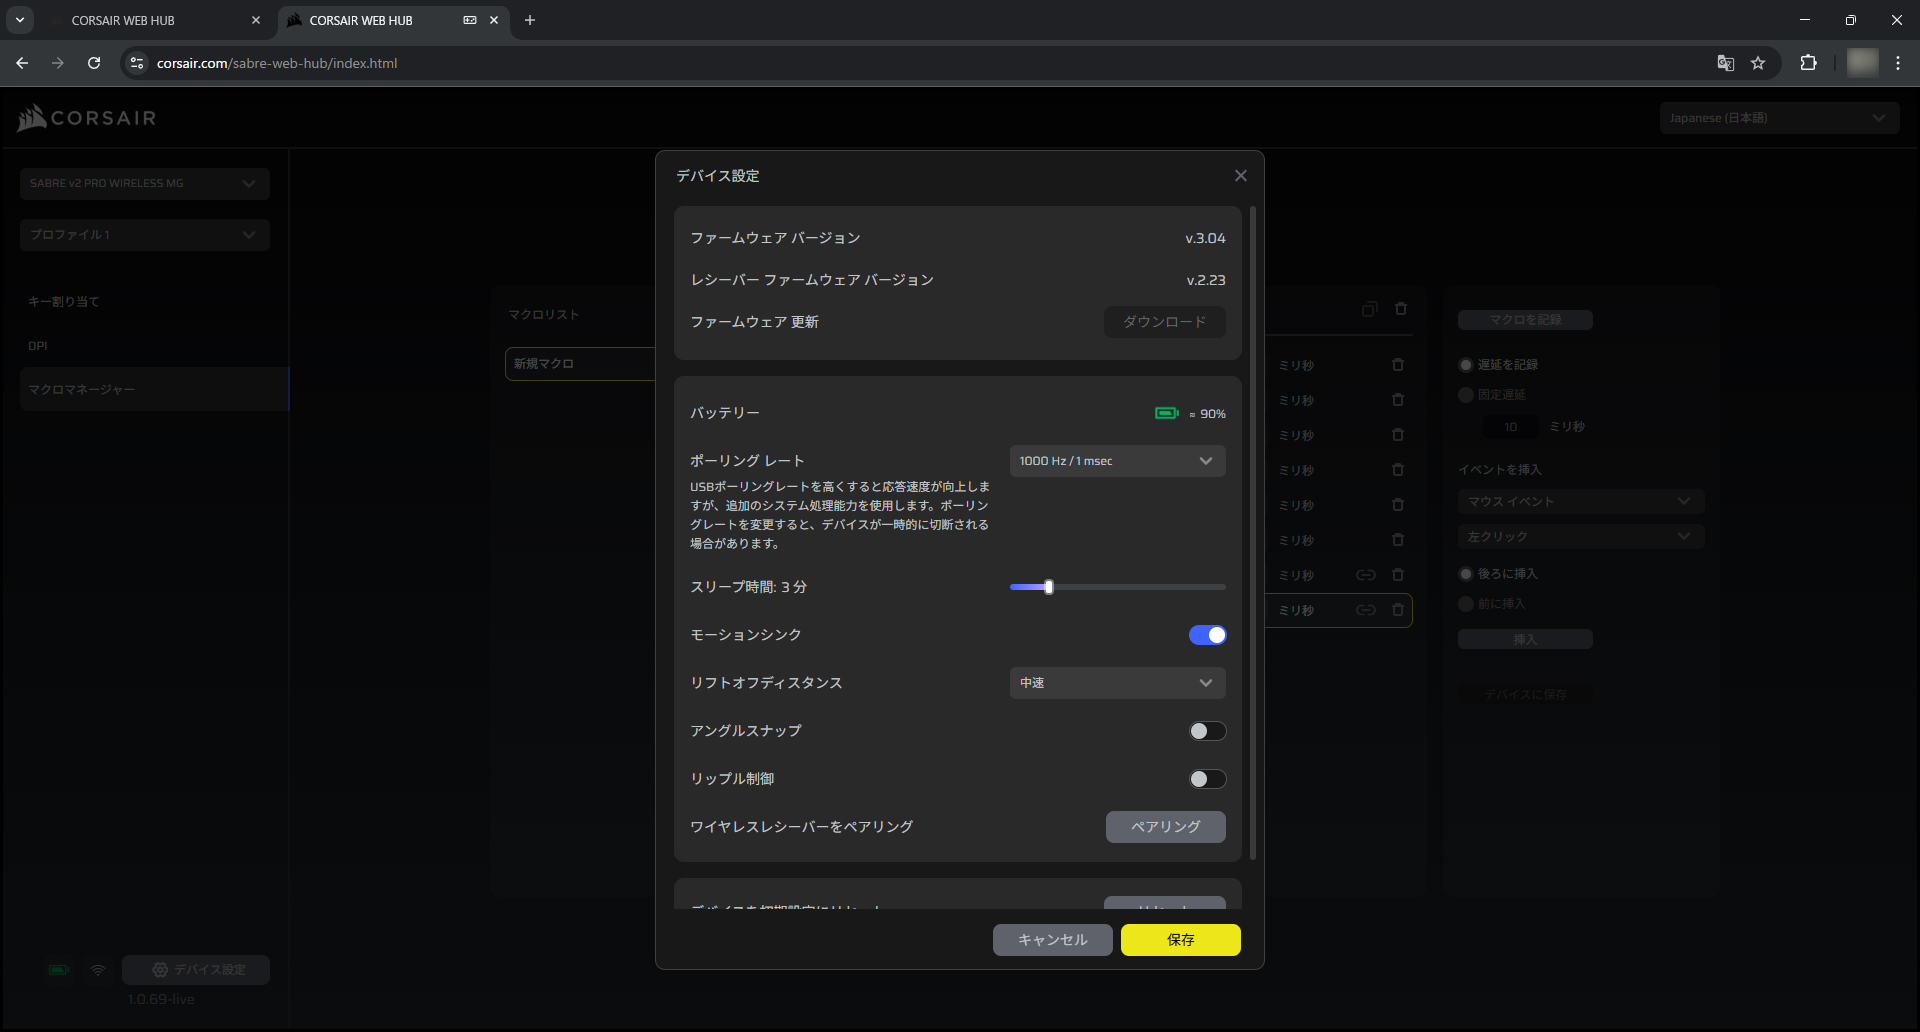Image resolution: width=1920 pixels, height=1032 pixels.
Task: Click キャンセル to discard changes
Action: point(1053,940)
